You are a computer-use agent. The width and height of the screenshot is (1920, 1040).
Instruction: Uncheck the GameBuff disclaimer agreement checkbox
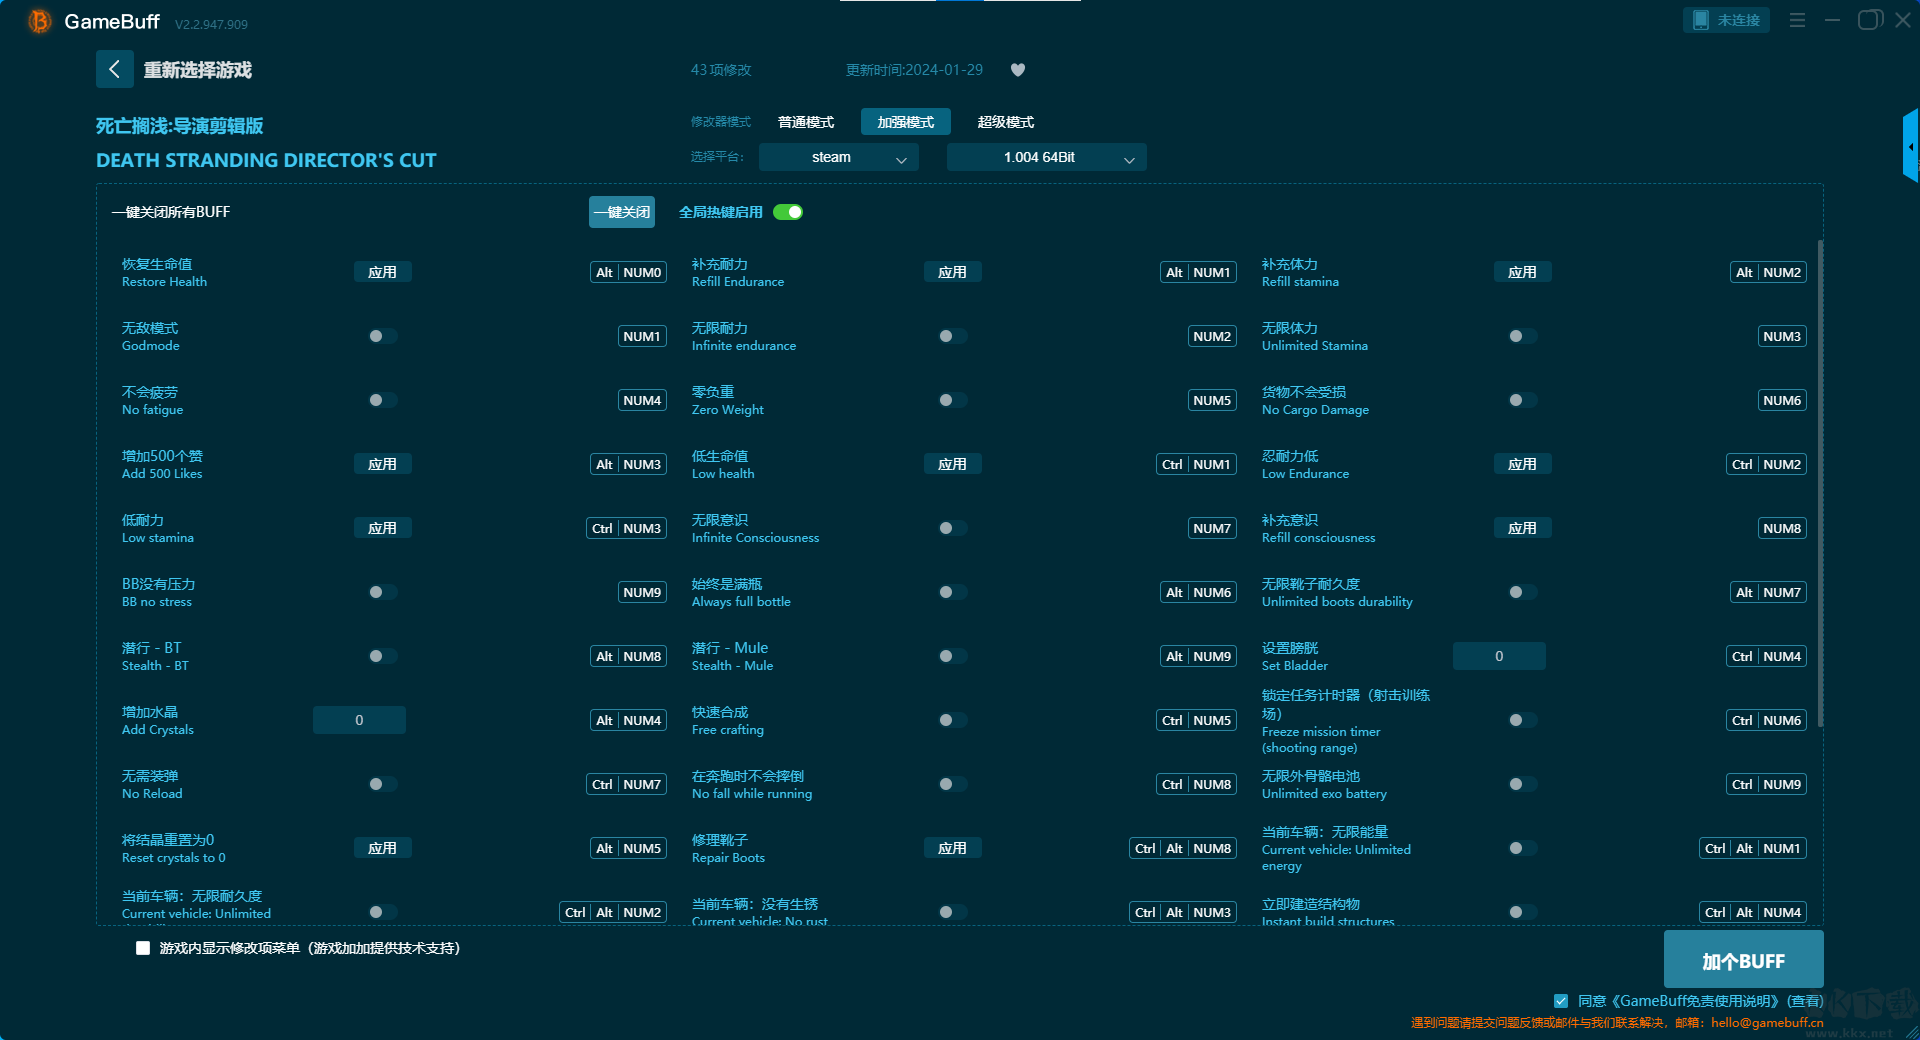(x=1561, y=1001)
